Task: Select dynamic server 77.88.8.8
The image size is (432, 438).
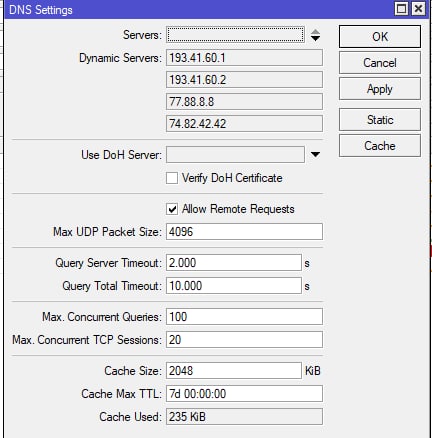Action: tap(244, 102)
